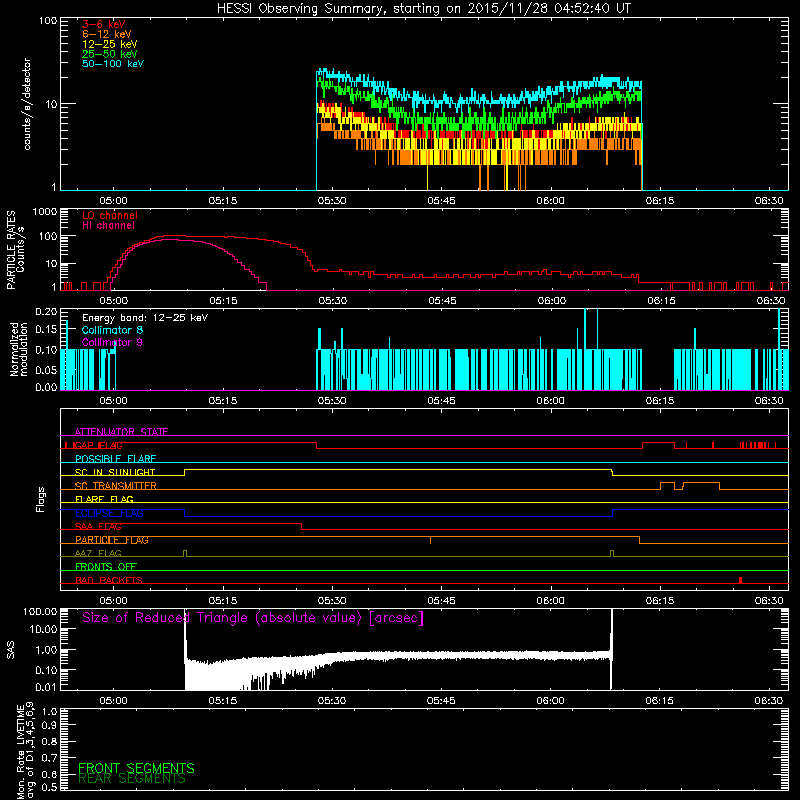Click the 05:30 tick label under the counts plot
800x800 pixels.
coord(332,201)
